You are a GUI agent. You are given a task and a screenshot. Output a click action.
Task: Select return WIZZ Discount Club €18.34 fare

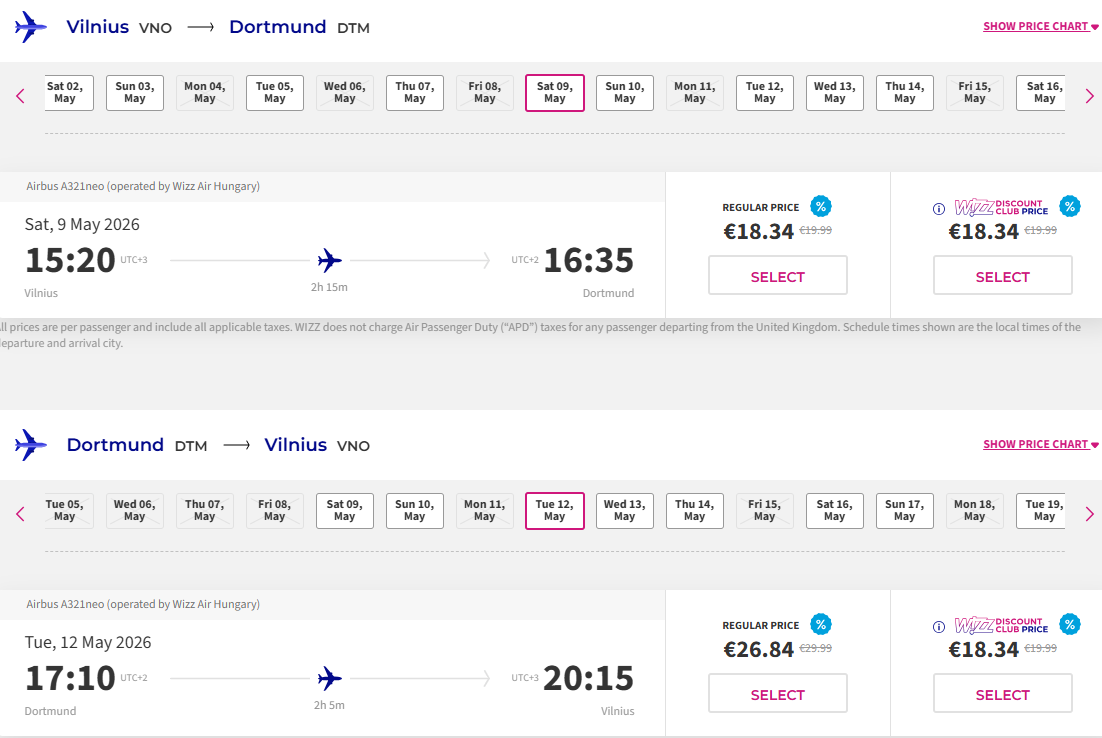point(1002,694)
